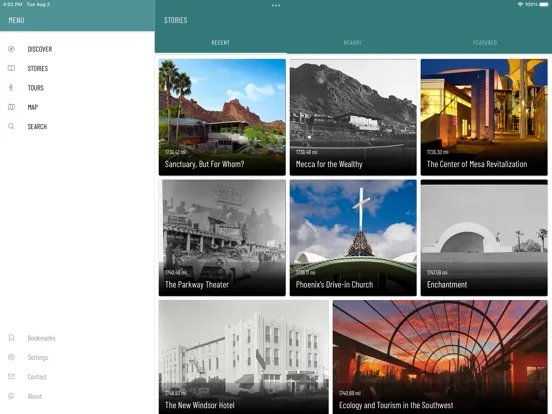Image resolution: width=552 pixels, height=414 pixels.
Task: Open The Parkway Theater story card
Action: click(222, 238)
